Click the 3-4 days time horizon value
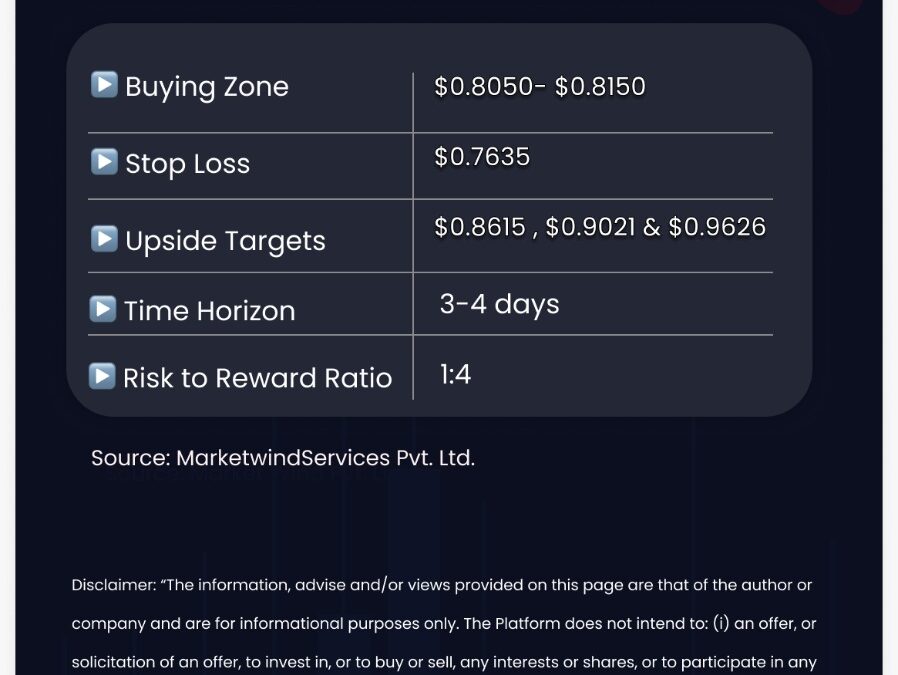The height and width of the screenshot is (675, 898). click(x=499, y=304)
